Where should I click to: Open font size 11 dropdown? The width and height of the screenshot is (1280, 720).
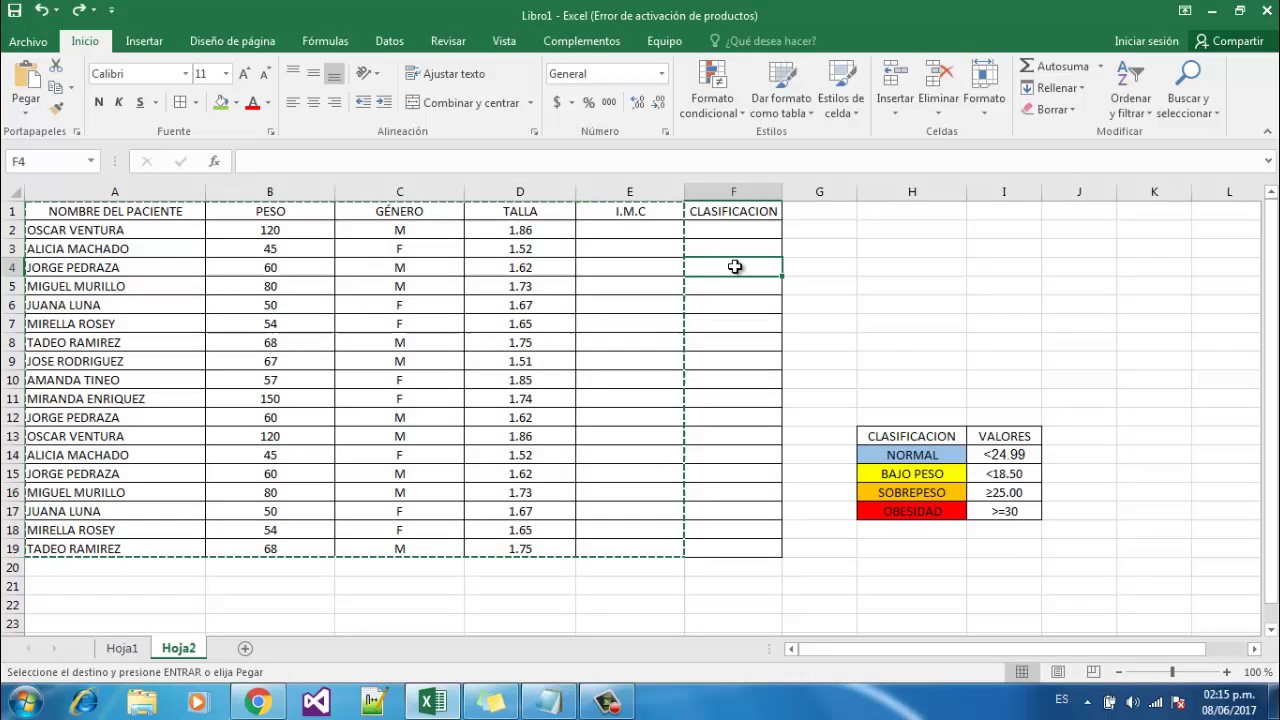click(x=226, y=74)
